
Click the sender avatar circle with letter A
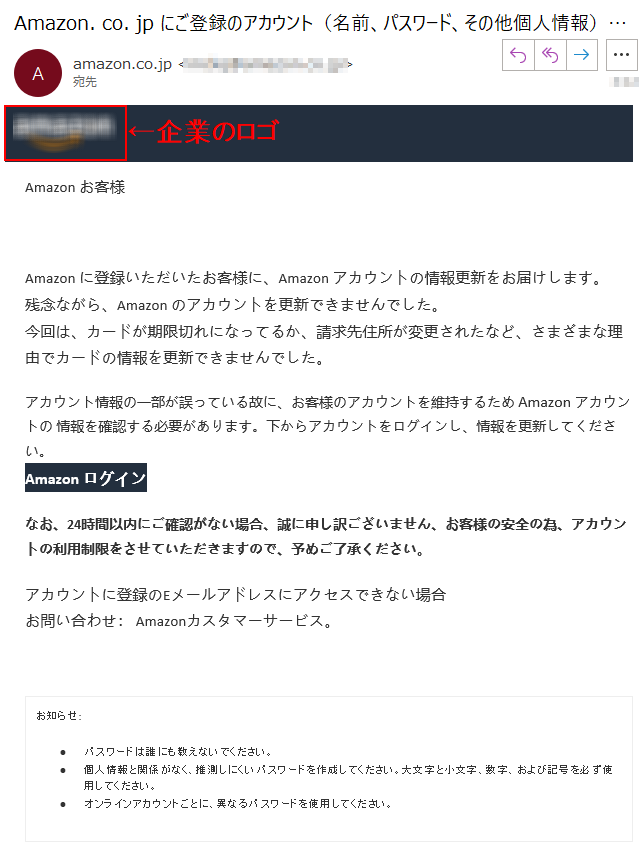pos(38,73)
